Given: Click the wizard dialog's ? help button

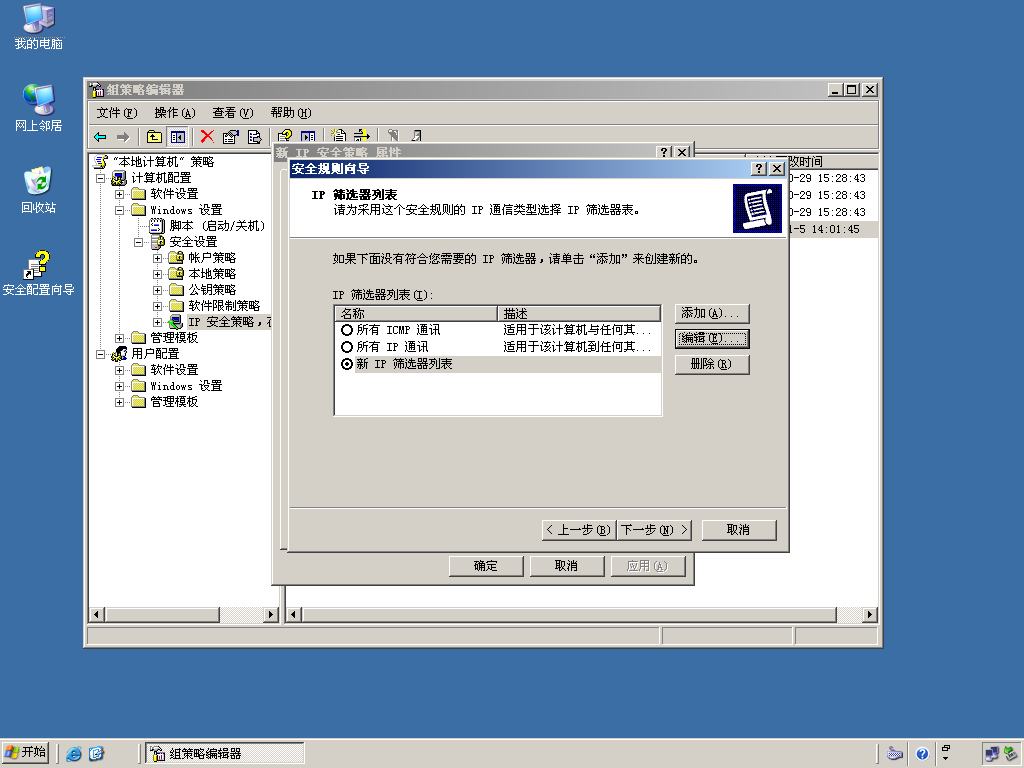Looking at the screenshot, I should pos(758,168).
